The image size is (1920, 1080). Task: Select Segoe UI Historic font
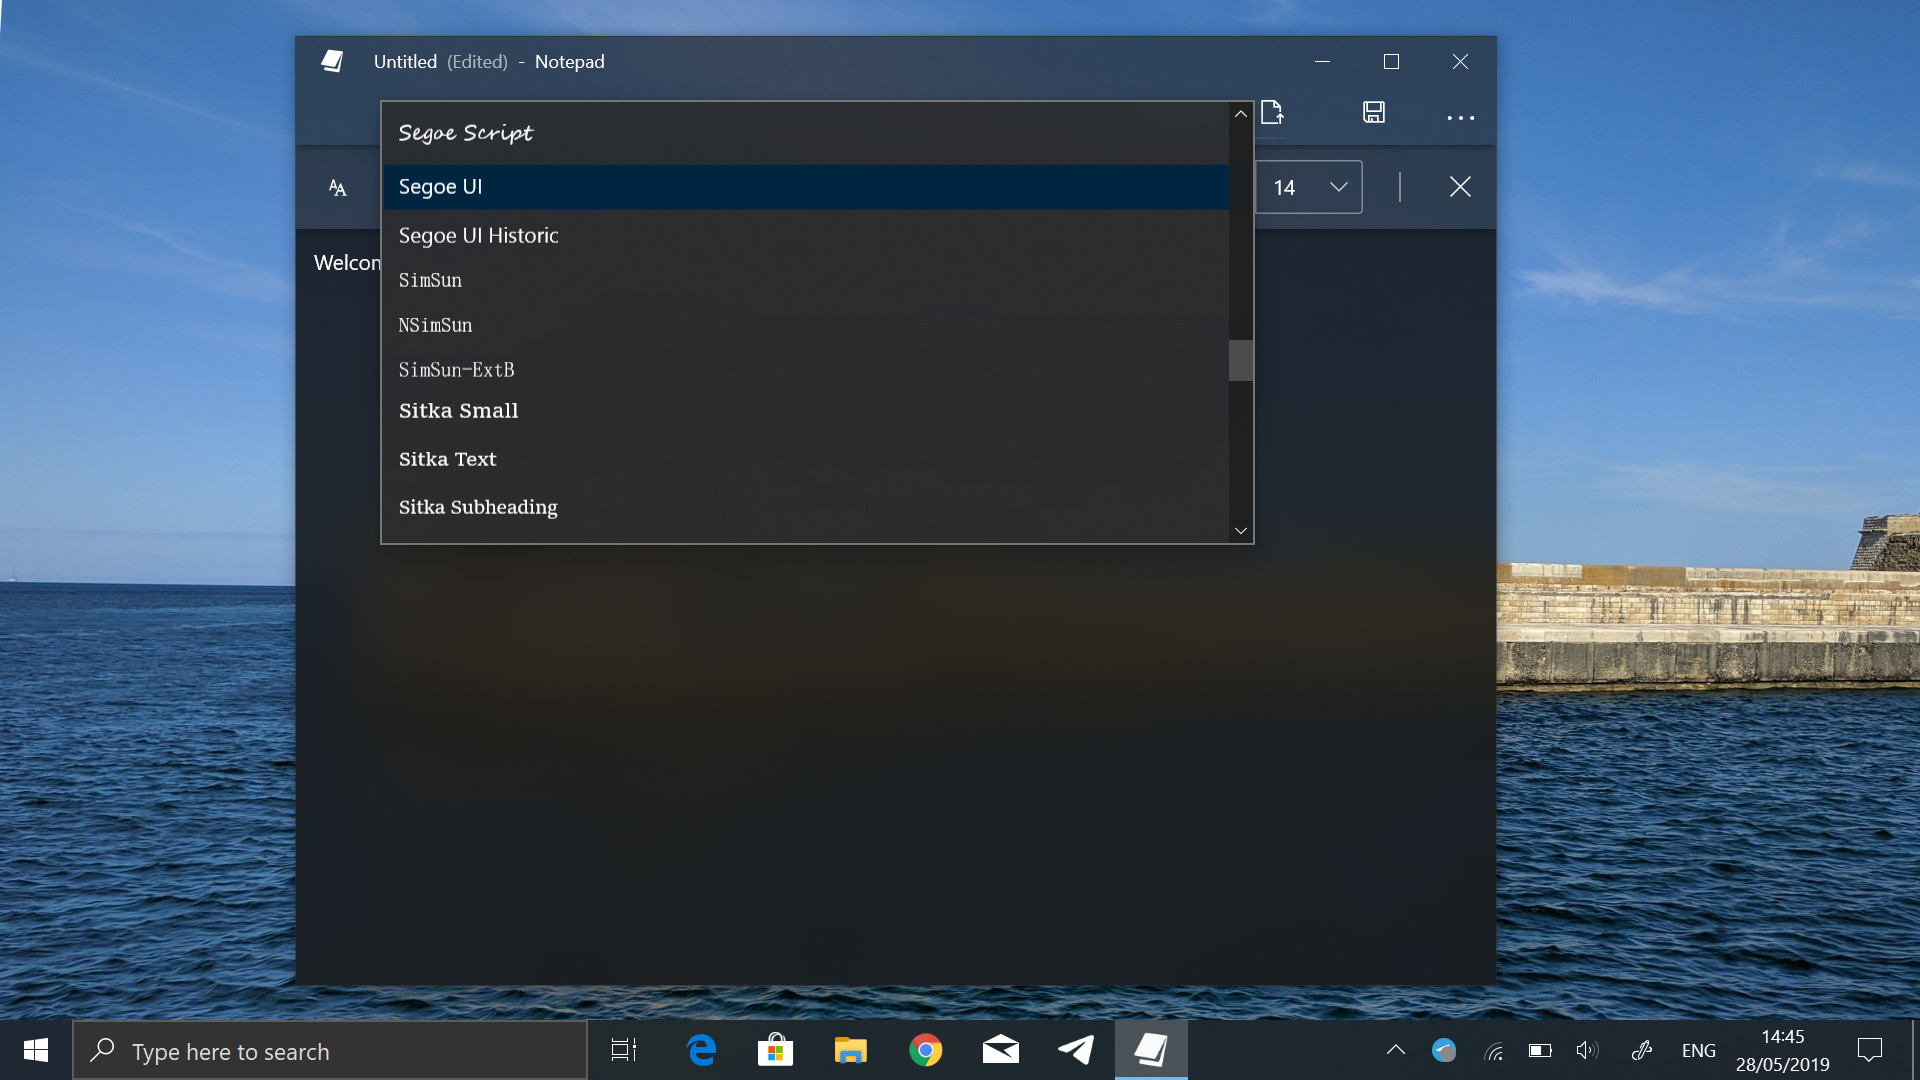(479, 236)
